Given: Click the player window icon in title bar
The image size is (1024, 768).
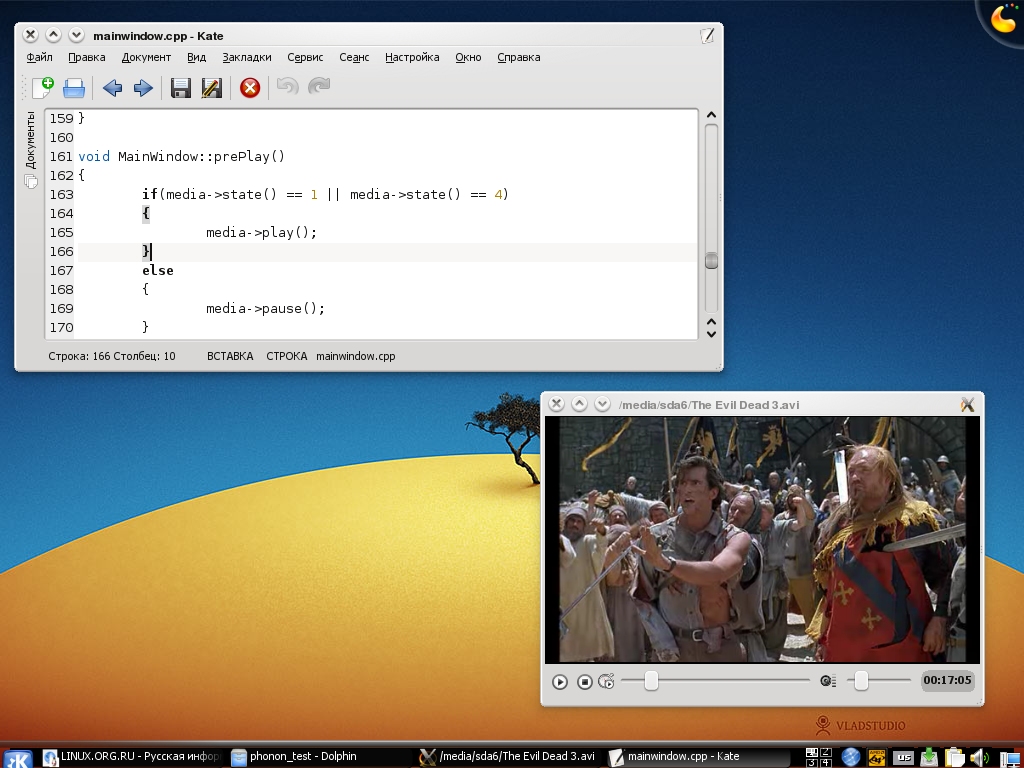Looking at the screenshot, I should tap(967, 405).
